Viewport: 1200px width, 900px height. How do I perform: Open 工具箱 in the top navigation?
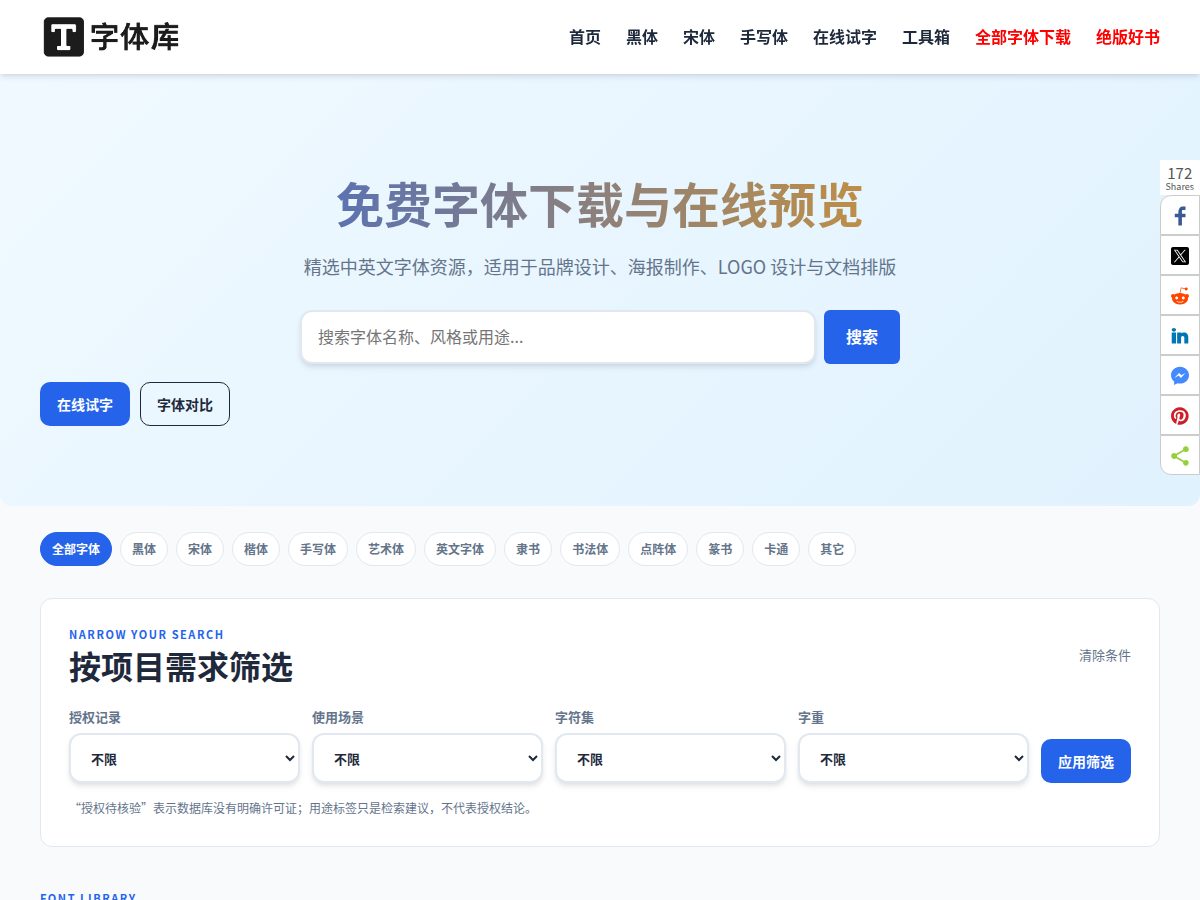[926, 37]
